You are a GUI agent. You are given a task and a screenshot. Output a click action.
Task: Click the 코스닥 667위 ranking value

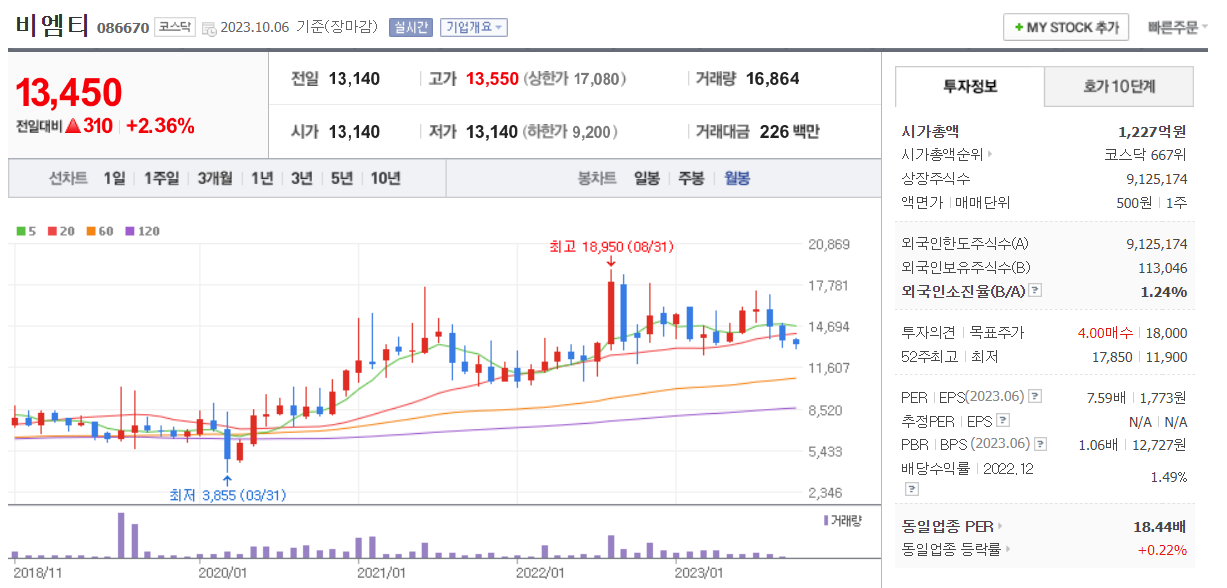[1145, 154]
